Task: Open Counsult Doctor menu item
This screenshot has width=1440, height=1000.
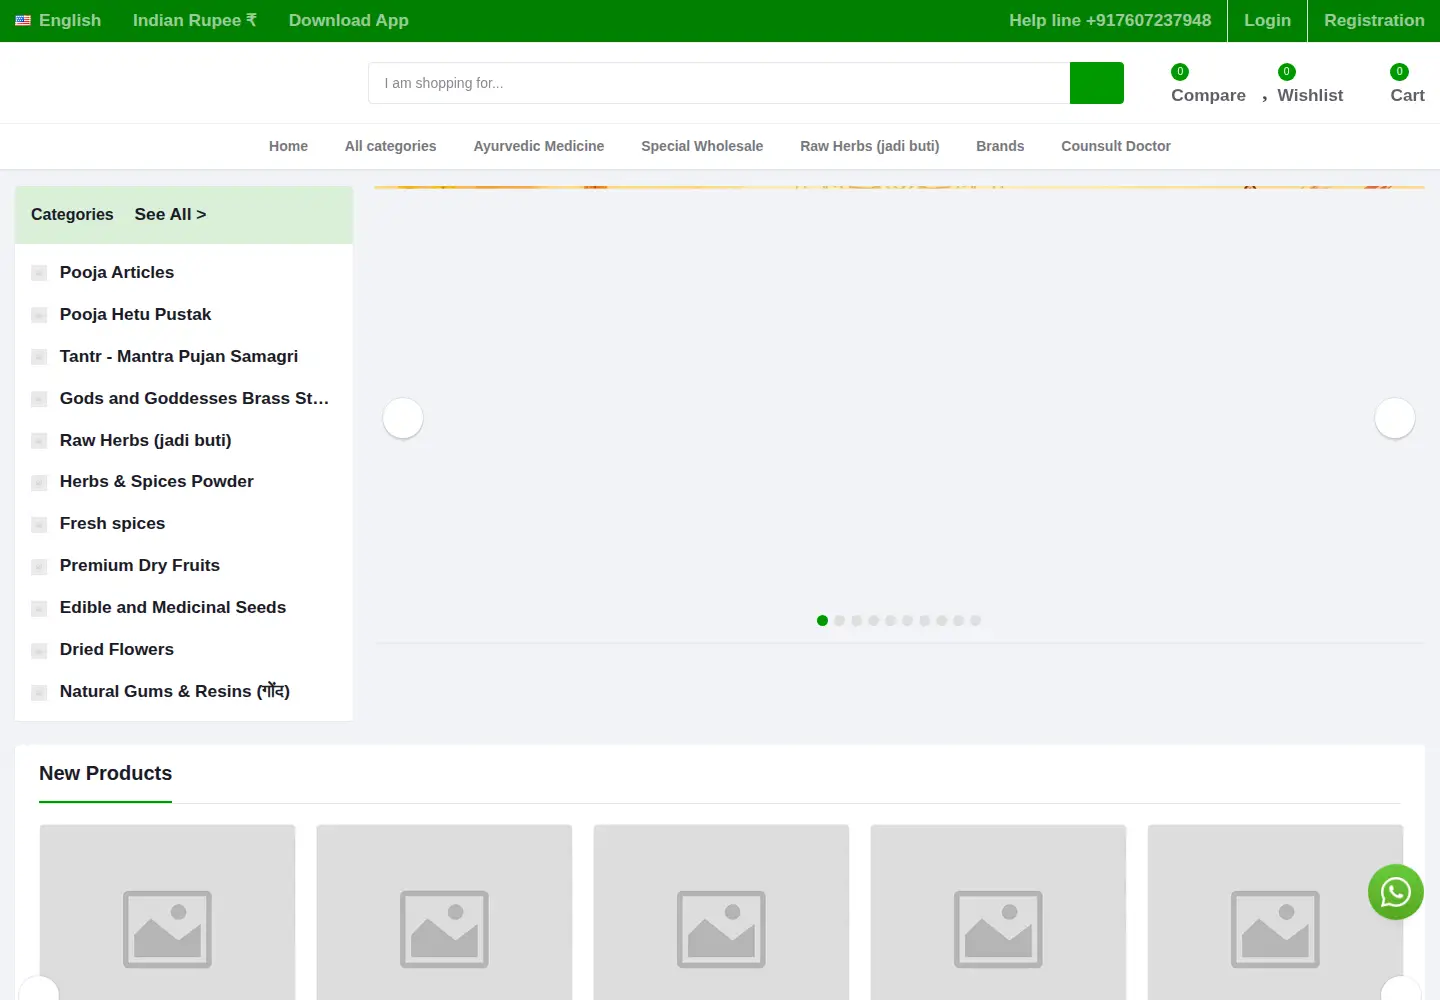Action: [x=1116, y=146]
